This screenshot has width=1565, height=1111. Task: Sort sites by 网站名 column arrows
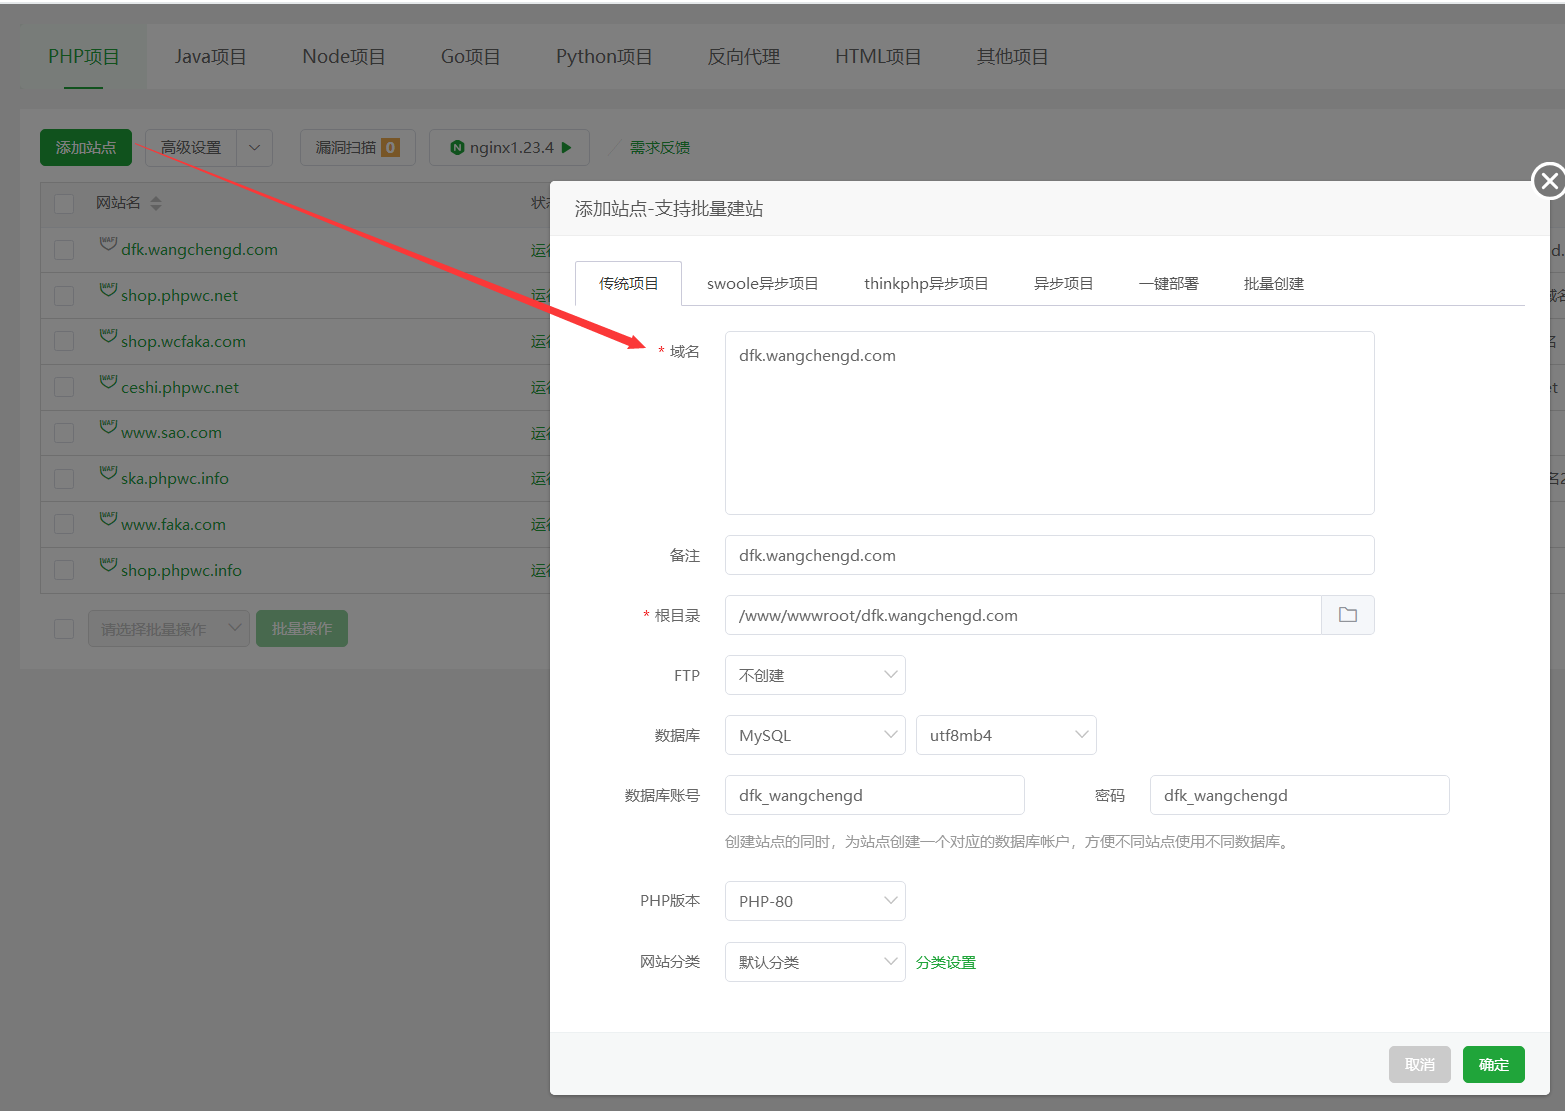coord(155,203)
